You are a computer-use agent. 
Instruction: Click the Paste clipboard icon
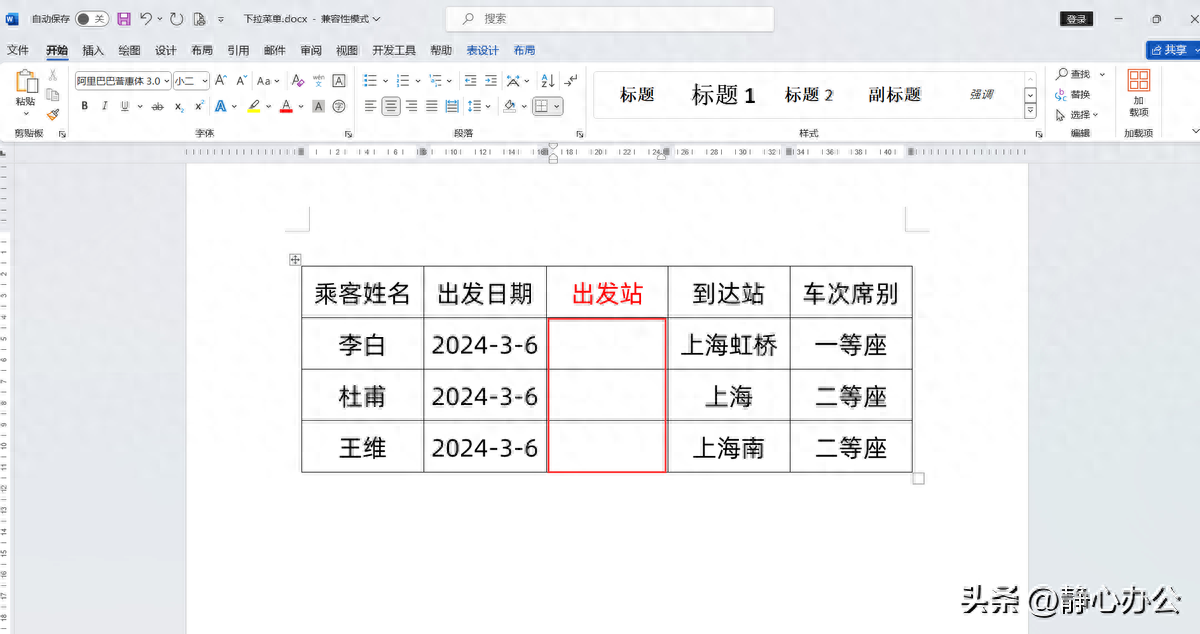tap(26, 82)
